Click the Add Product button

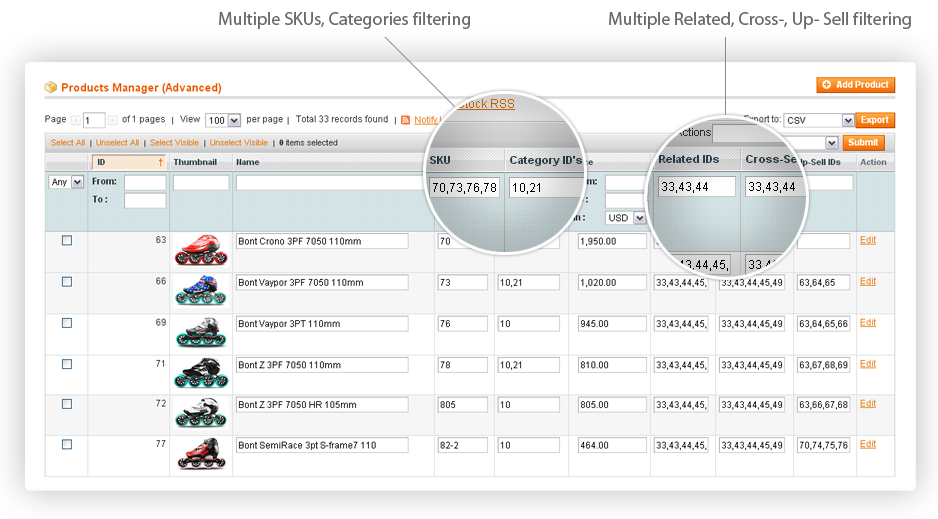(855, 85)
